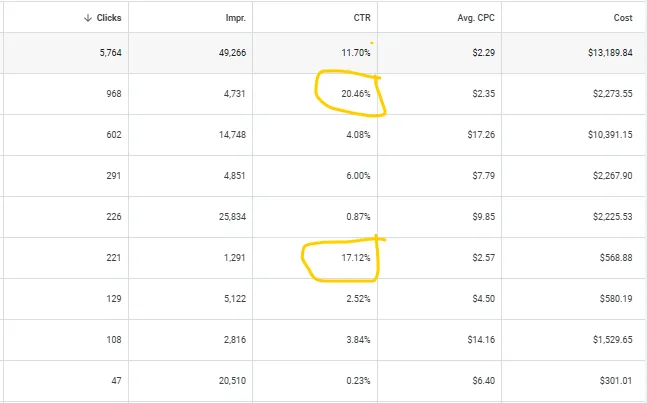This screenshot has width=647, height=403.
Task: Click the 968 clicks cell
Action: pos(110,93)
